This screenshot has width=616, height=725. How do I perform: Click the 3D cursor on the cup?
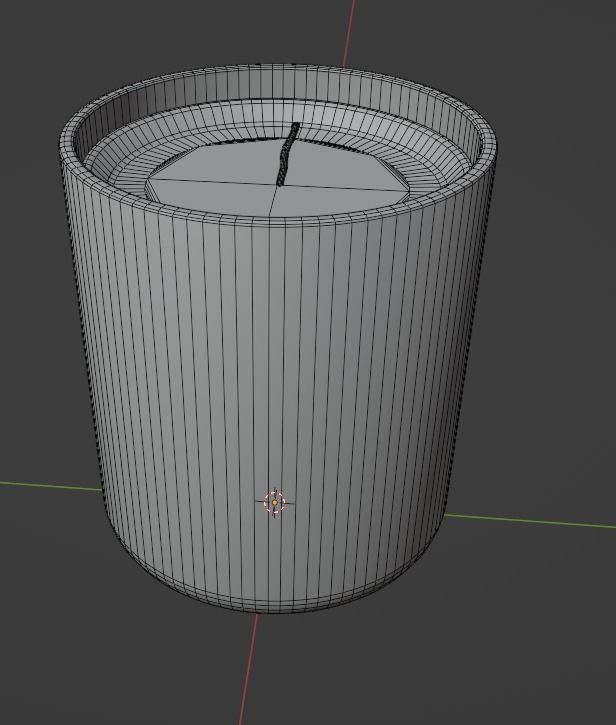[x=275, y=502]
